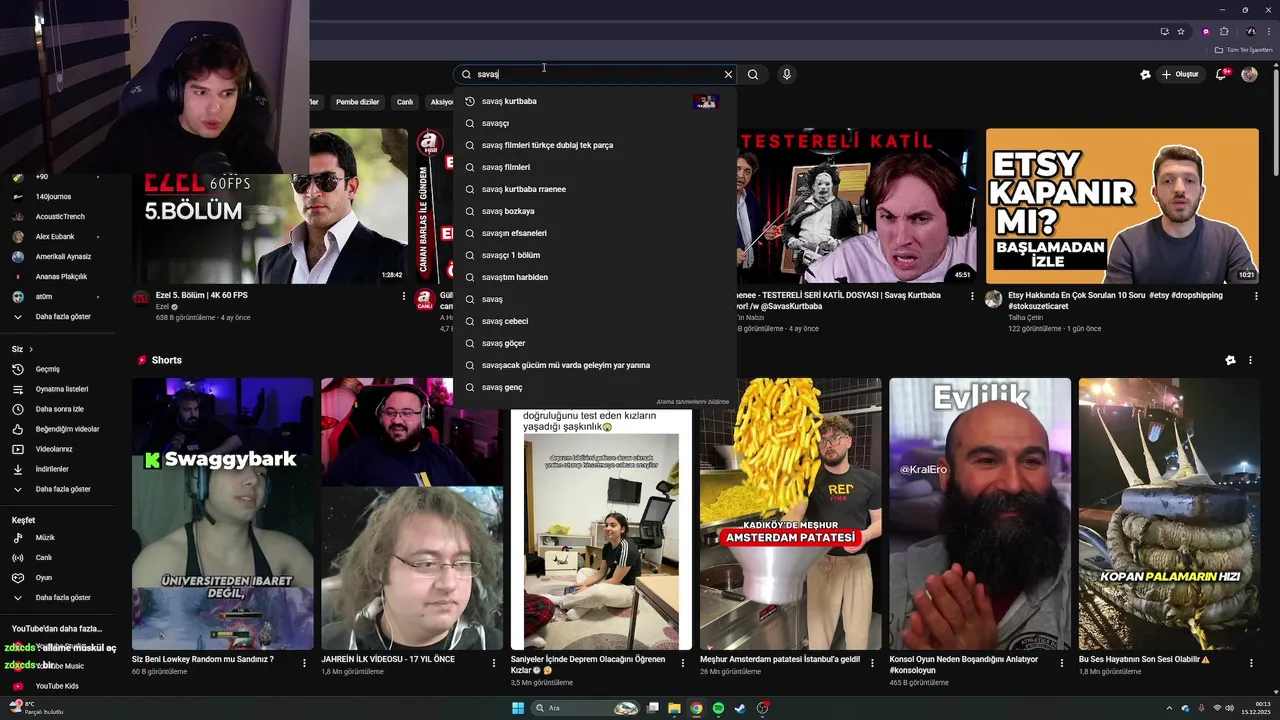Expand the Siz section chevron

(31, 349)
